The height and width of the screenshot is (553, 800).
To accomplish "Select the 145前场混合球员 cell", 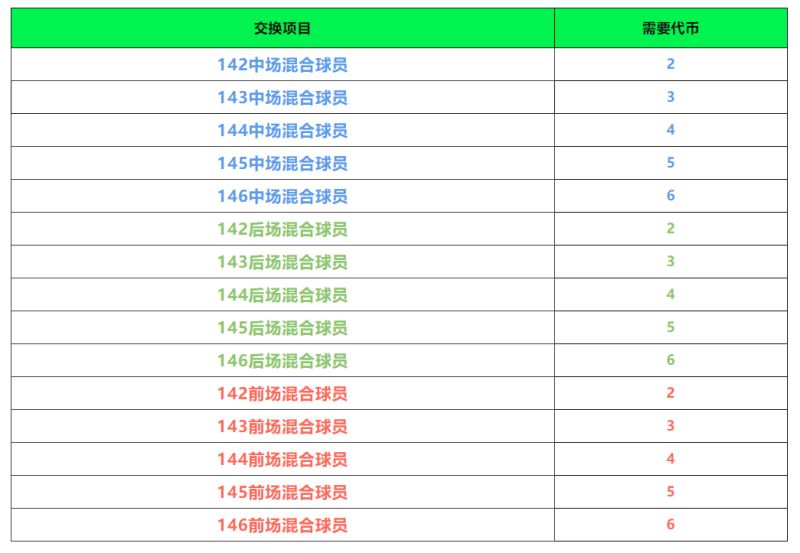I will [283, 492].
